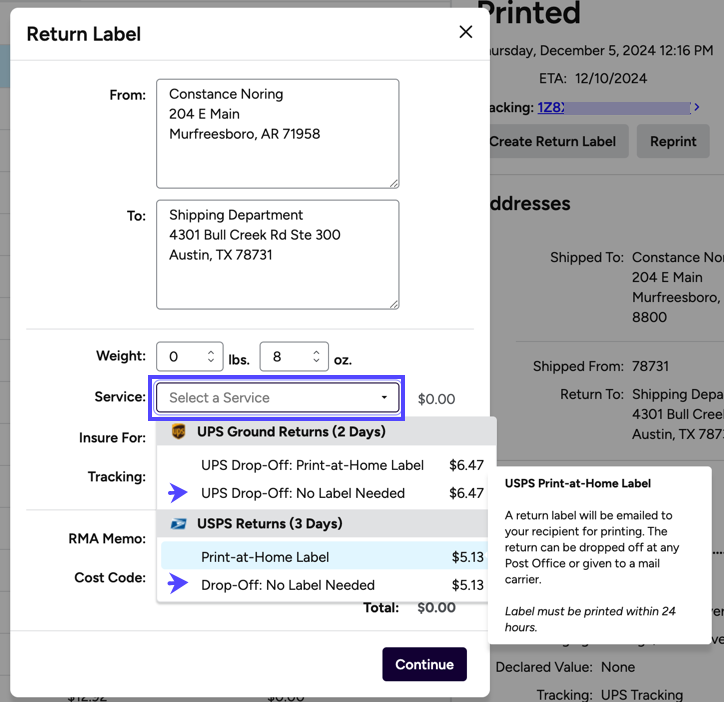724x702 pixels.
Task: Close the Return Label dialog
Action: tap(465, 33)
